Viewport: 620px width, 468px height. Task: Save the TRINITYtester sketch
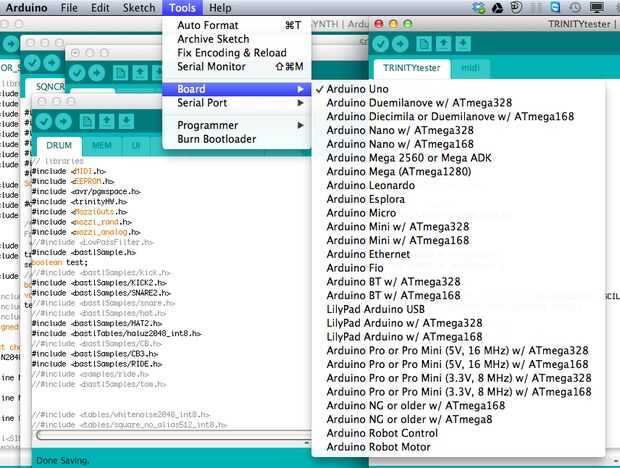click(x=463, y=44)
